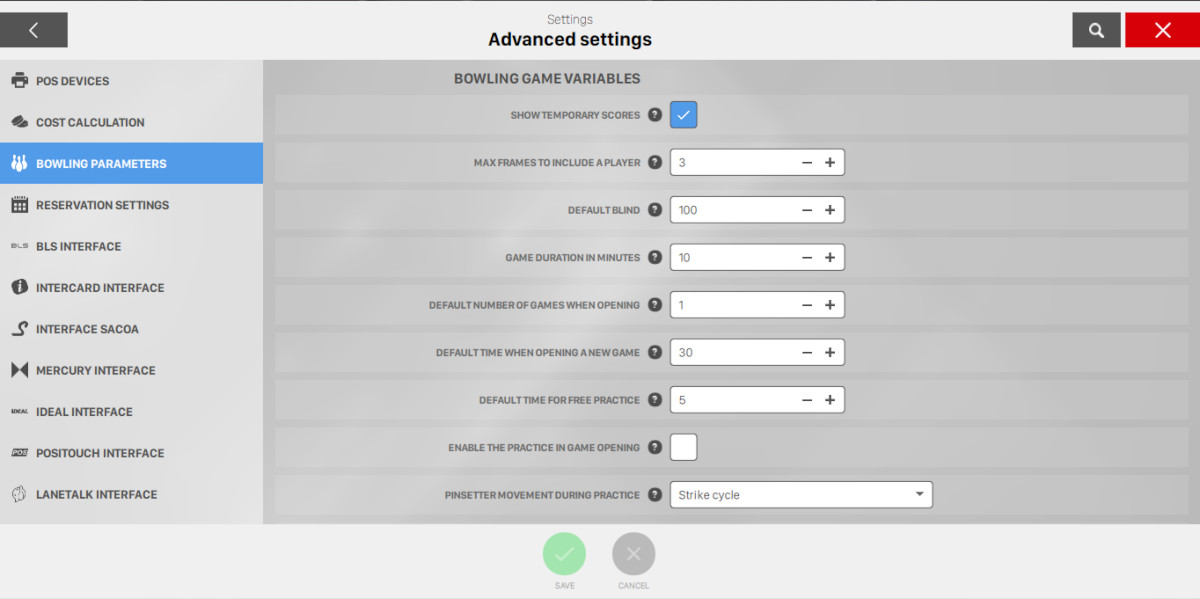
Task: Open Pinsetter Movement Strike cycle dropdown
Action: click(800, 495)
